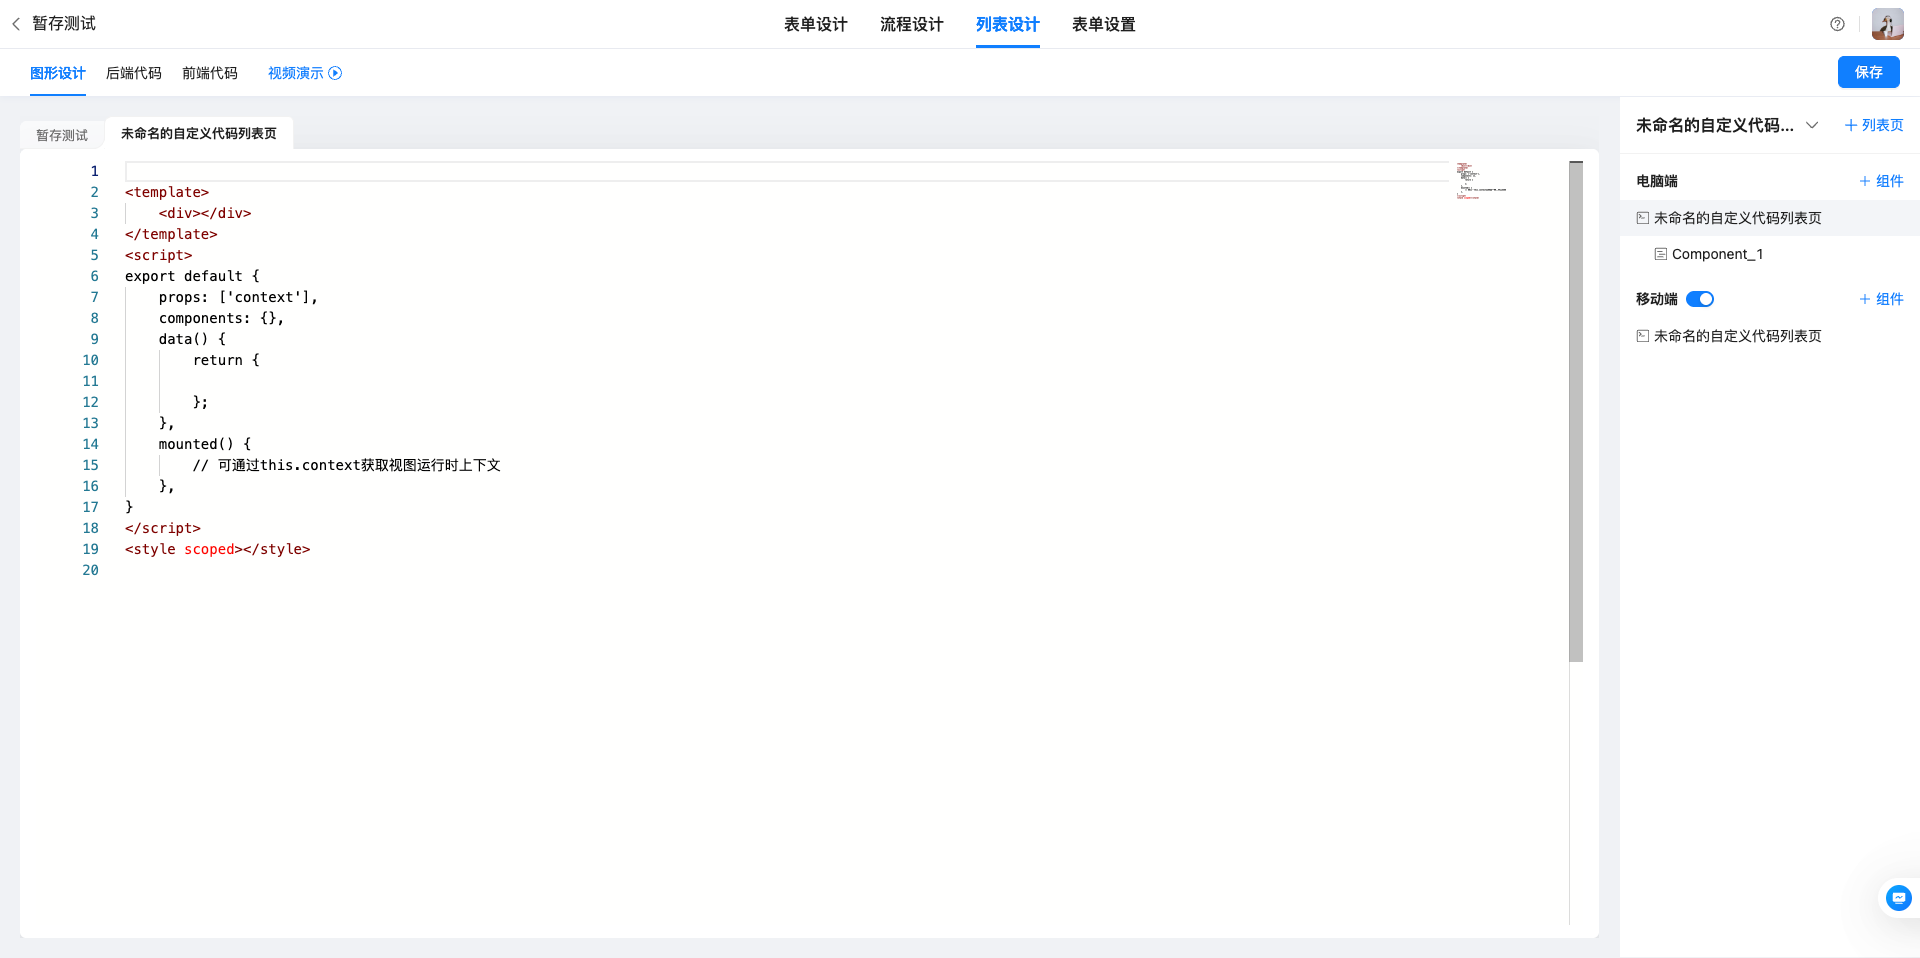Open the 视频演示 link
Image resolution: width=1920 pixels, height=958 pixels.
[x=296, y=73]
